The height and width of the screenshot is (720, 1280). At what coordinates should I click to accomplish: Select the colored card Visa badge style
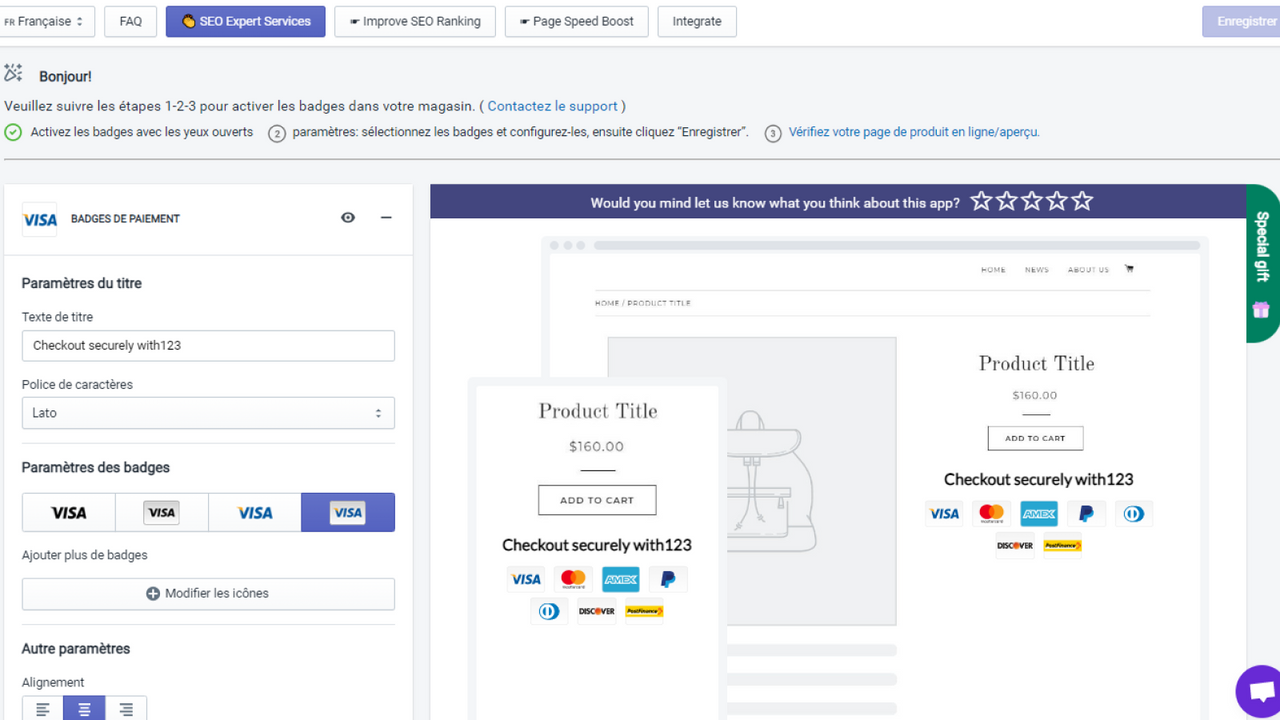tap(348, 512)
